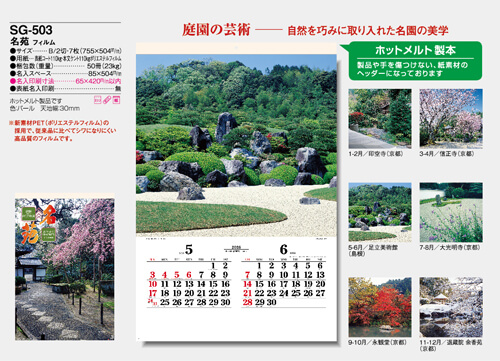The image size is (500, 361).
Task: Select the June month number 6
Action: pyautogui.click(x=283, y=249)
